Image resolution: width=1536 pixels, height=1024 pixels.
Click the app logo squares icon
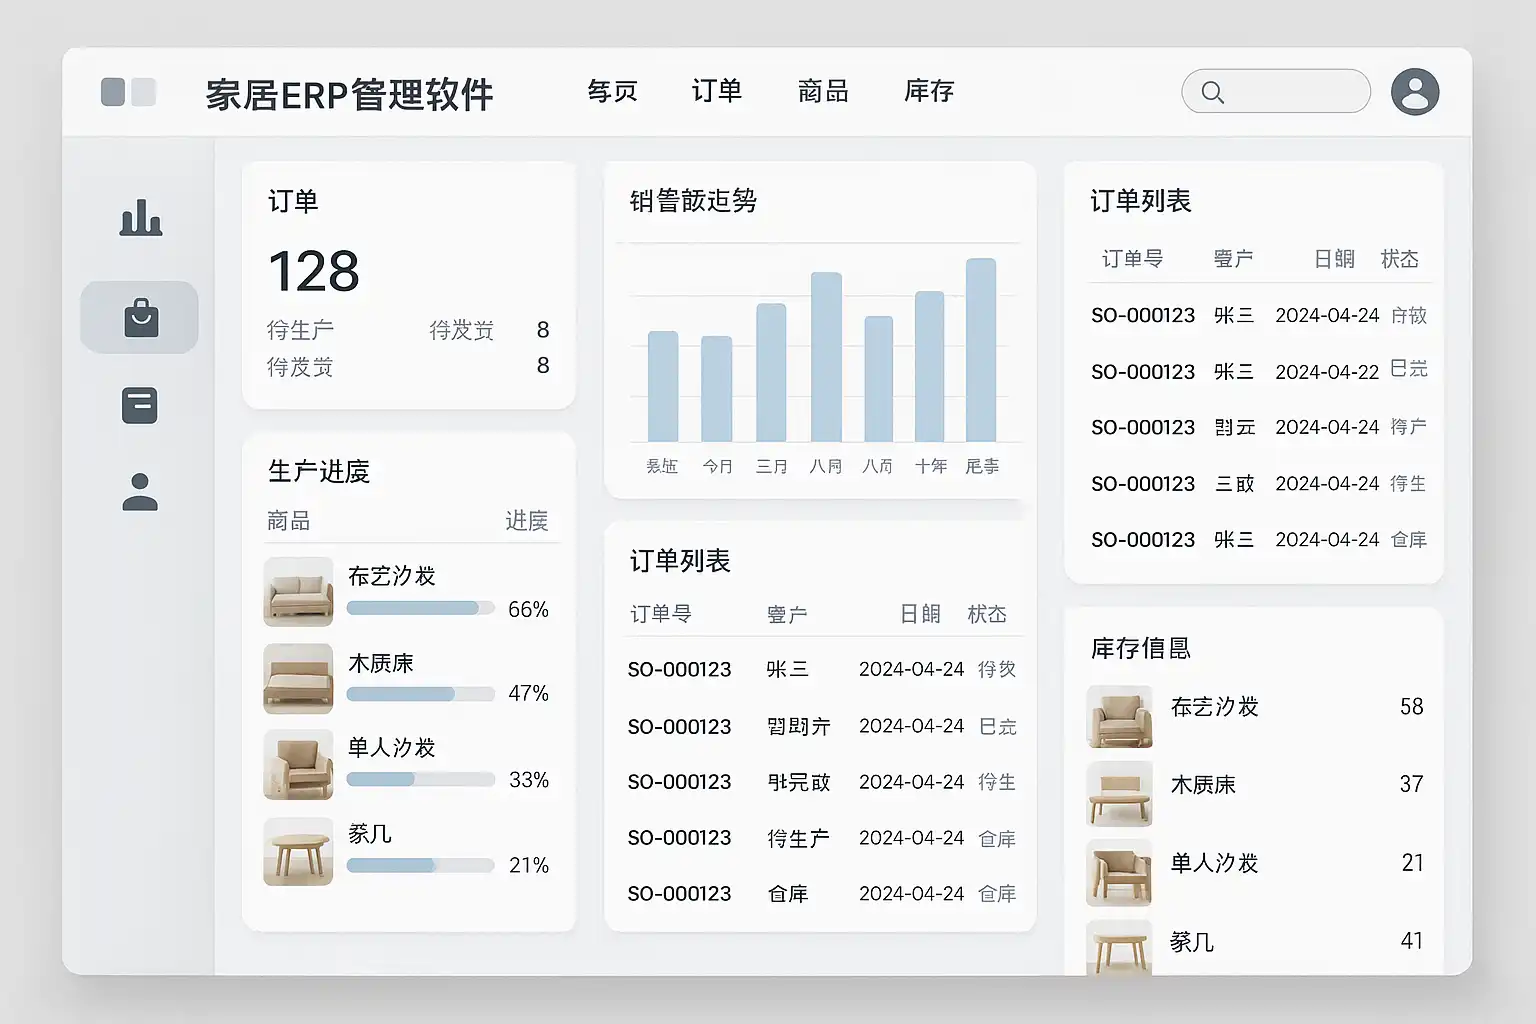tap(128, 92)
